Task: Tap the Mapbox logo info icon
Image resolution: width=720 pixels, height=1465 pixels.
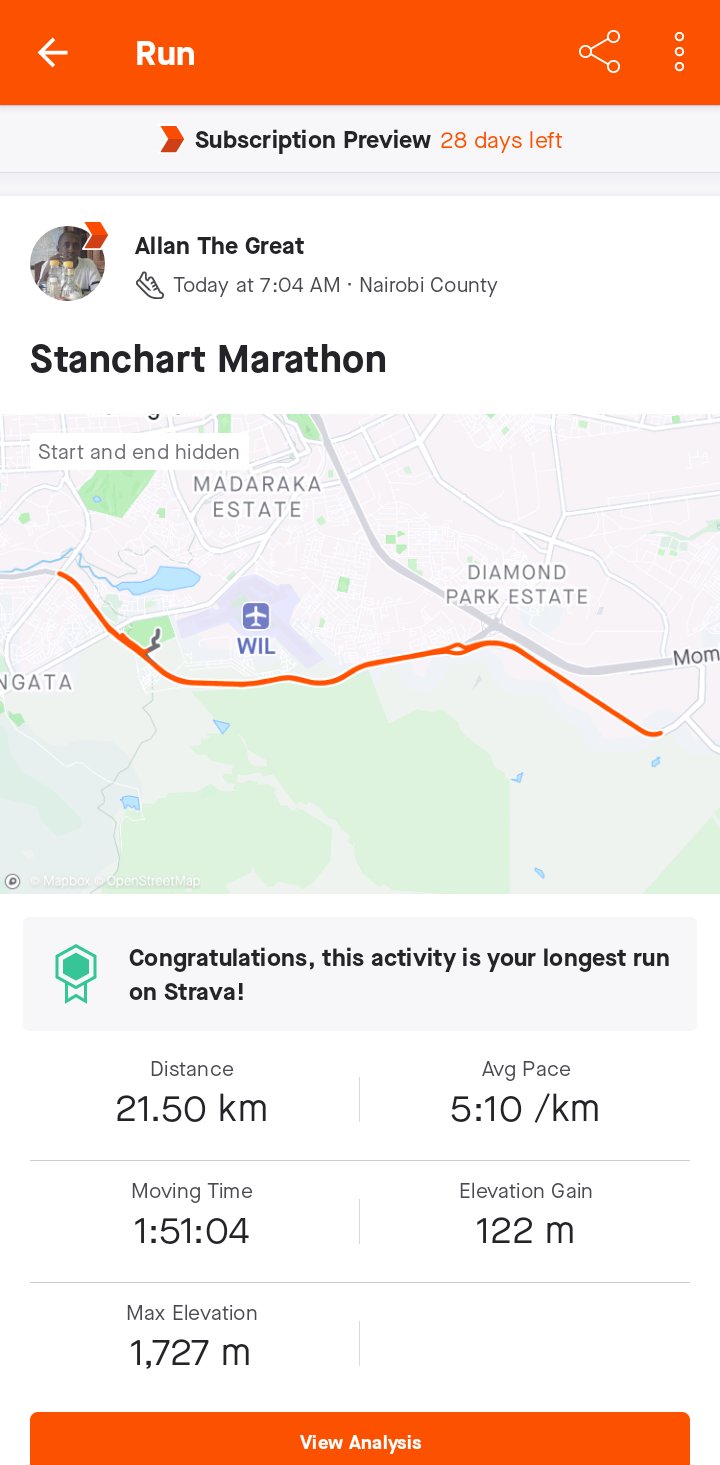Action: [x=13, y=881]
